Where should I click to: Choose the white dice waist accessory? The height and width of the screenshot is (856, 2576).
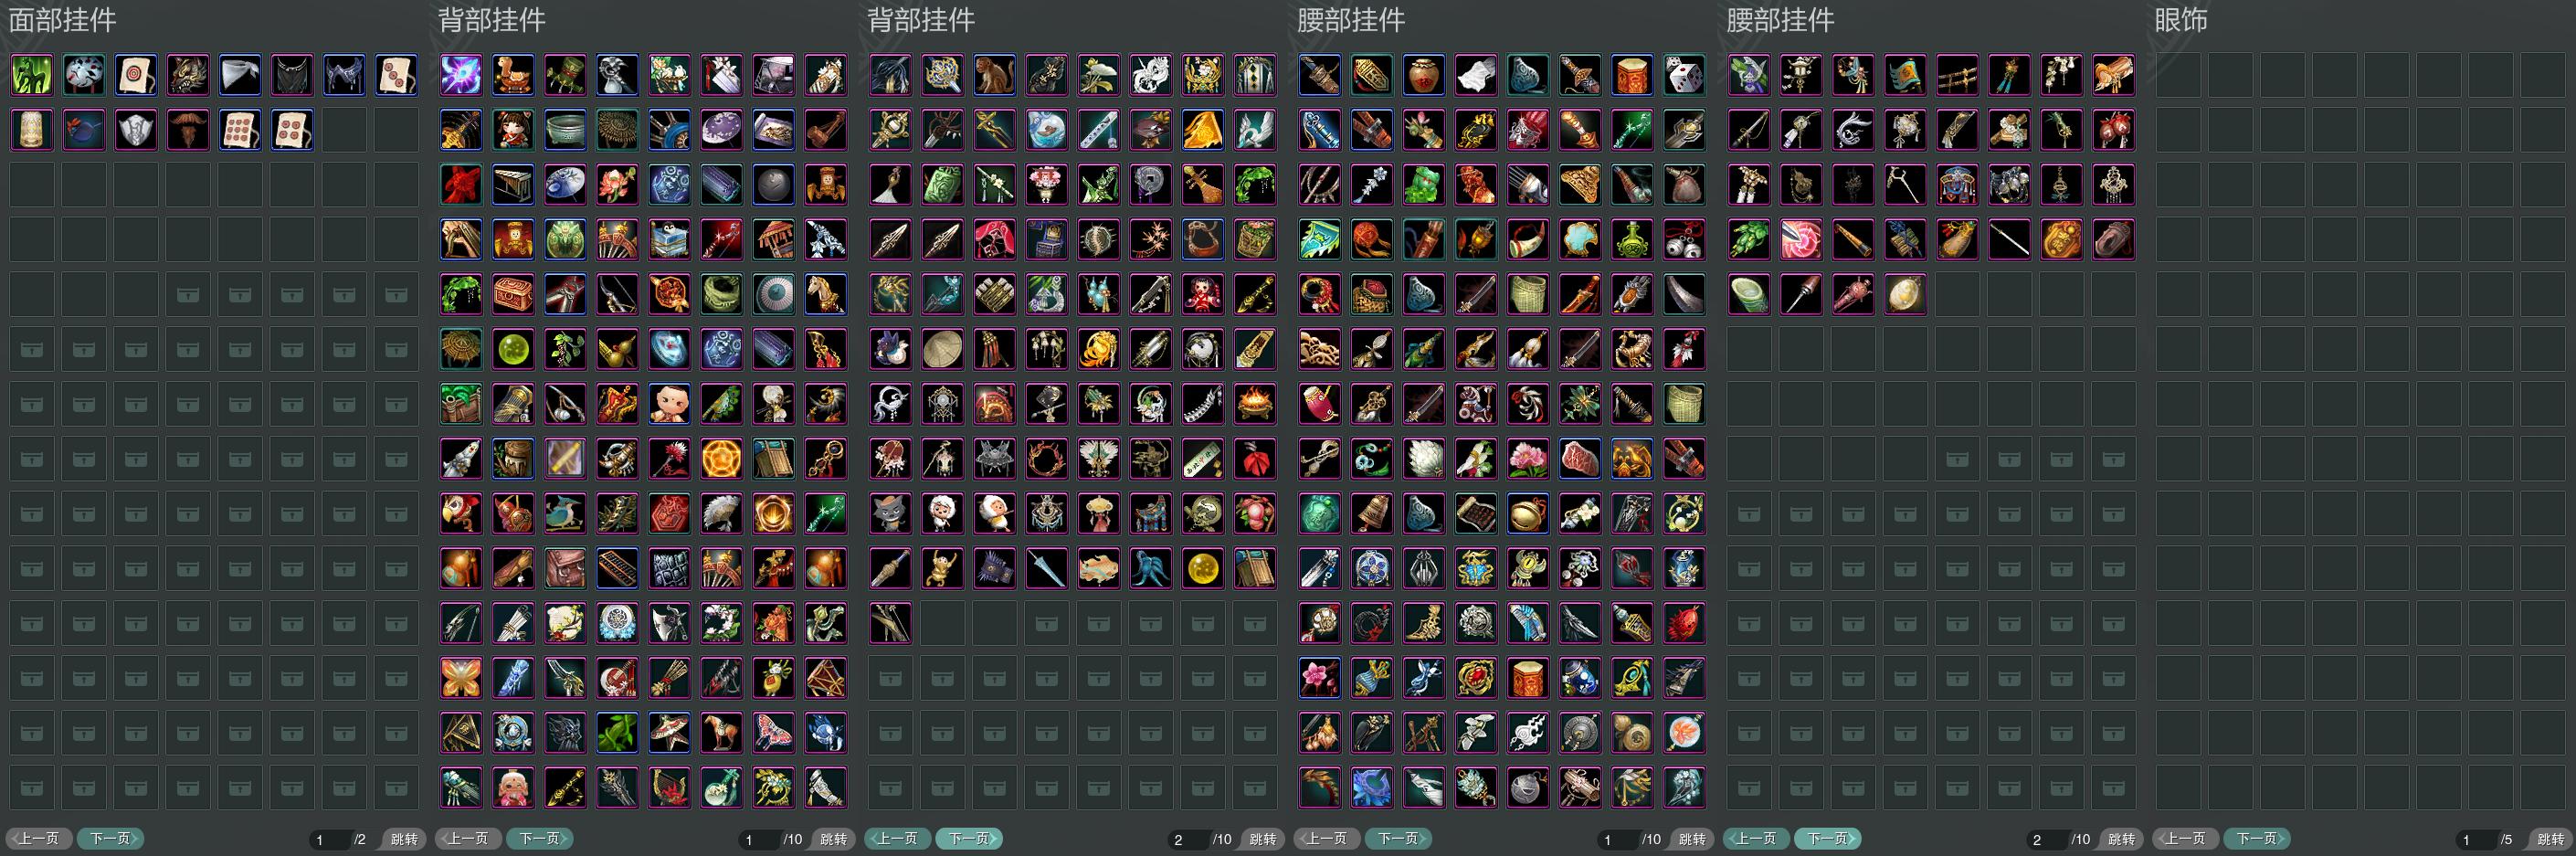(1684, 75)
